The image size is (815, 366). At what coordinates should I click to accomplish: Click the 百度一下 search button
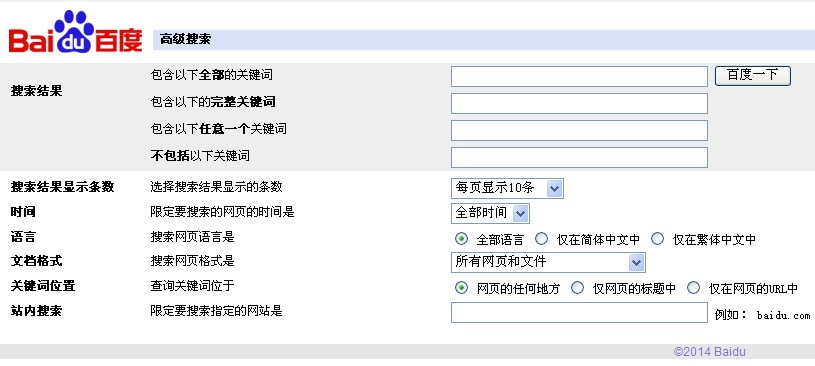tap(753, 75)
